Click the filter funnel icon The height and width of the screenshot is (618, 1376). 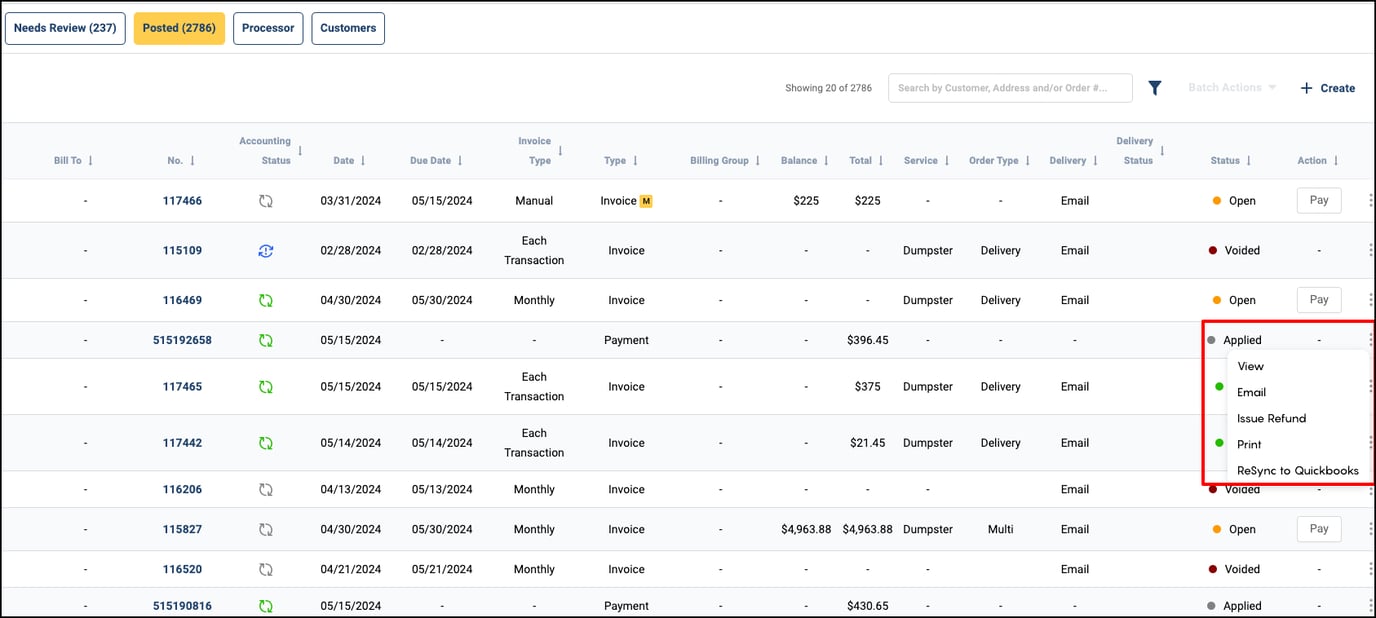point(1154,88)
